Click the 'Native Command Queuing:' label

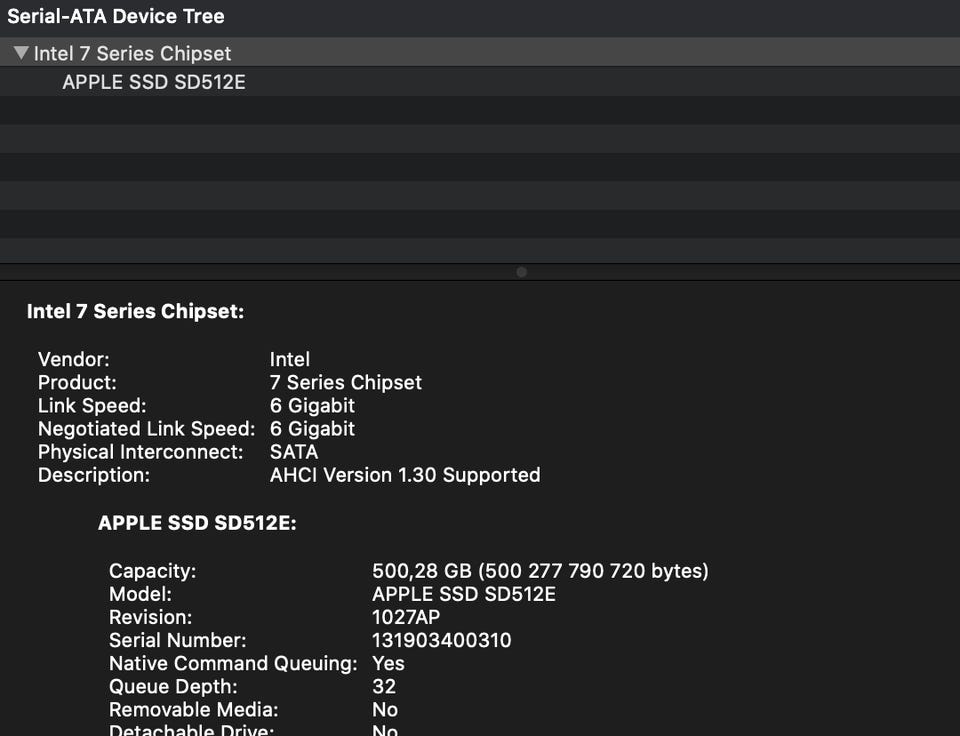[x=233, y=664]
